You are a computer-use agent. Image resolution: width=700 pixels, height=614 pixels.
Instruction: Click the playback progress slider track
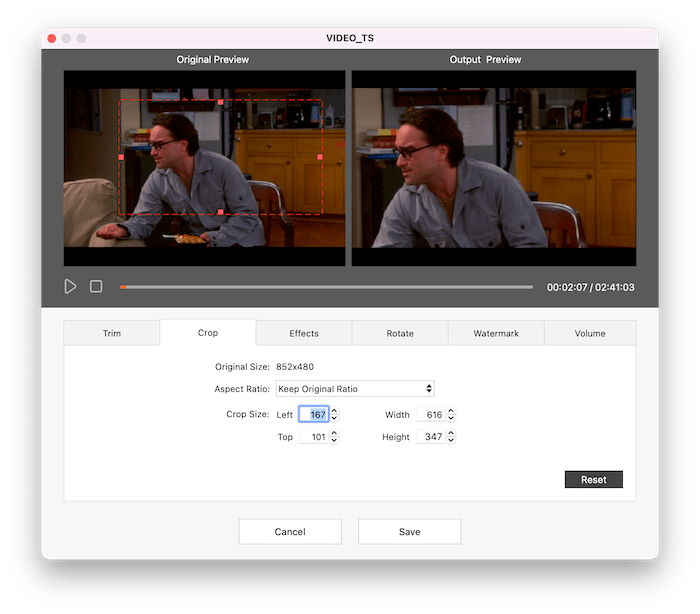[326, 287]
